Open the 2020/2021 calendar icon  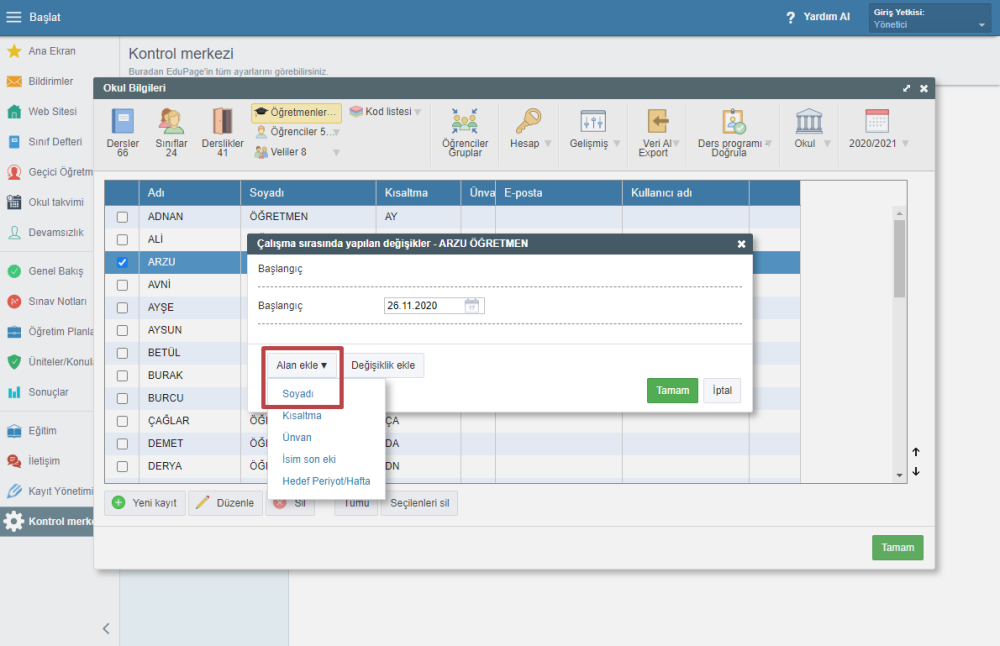coord(877,121)
